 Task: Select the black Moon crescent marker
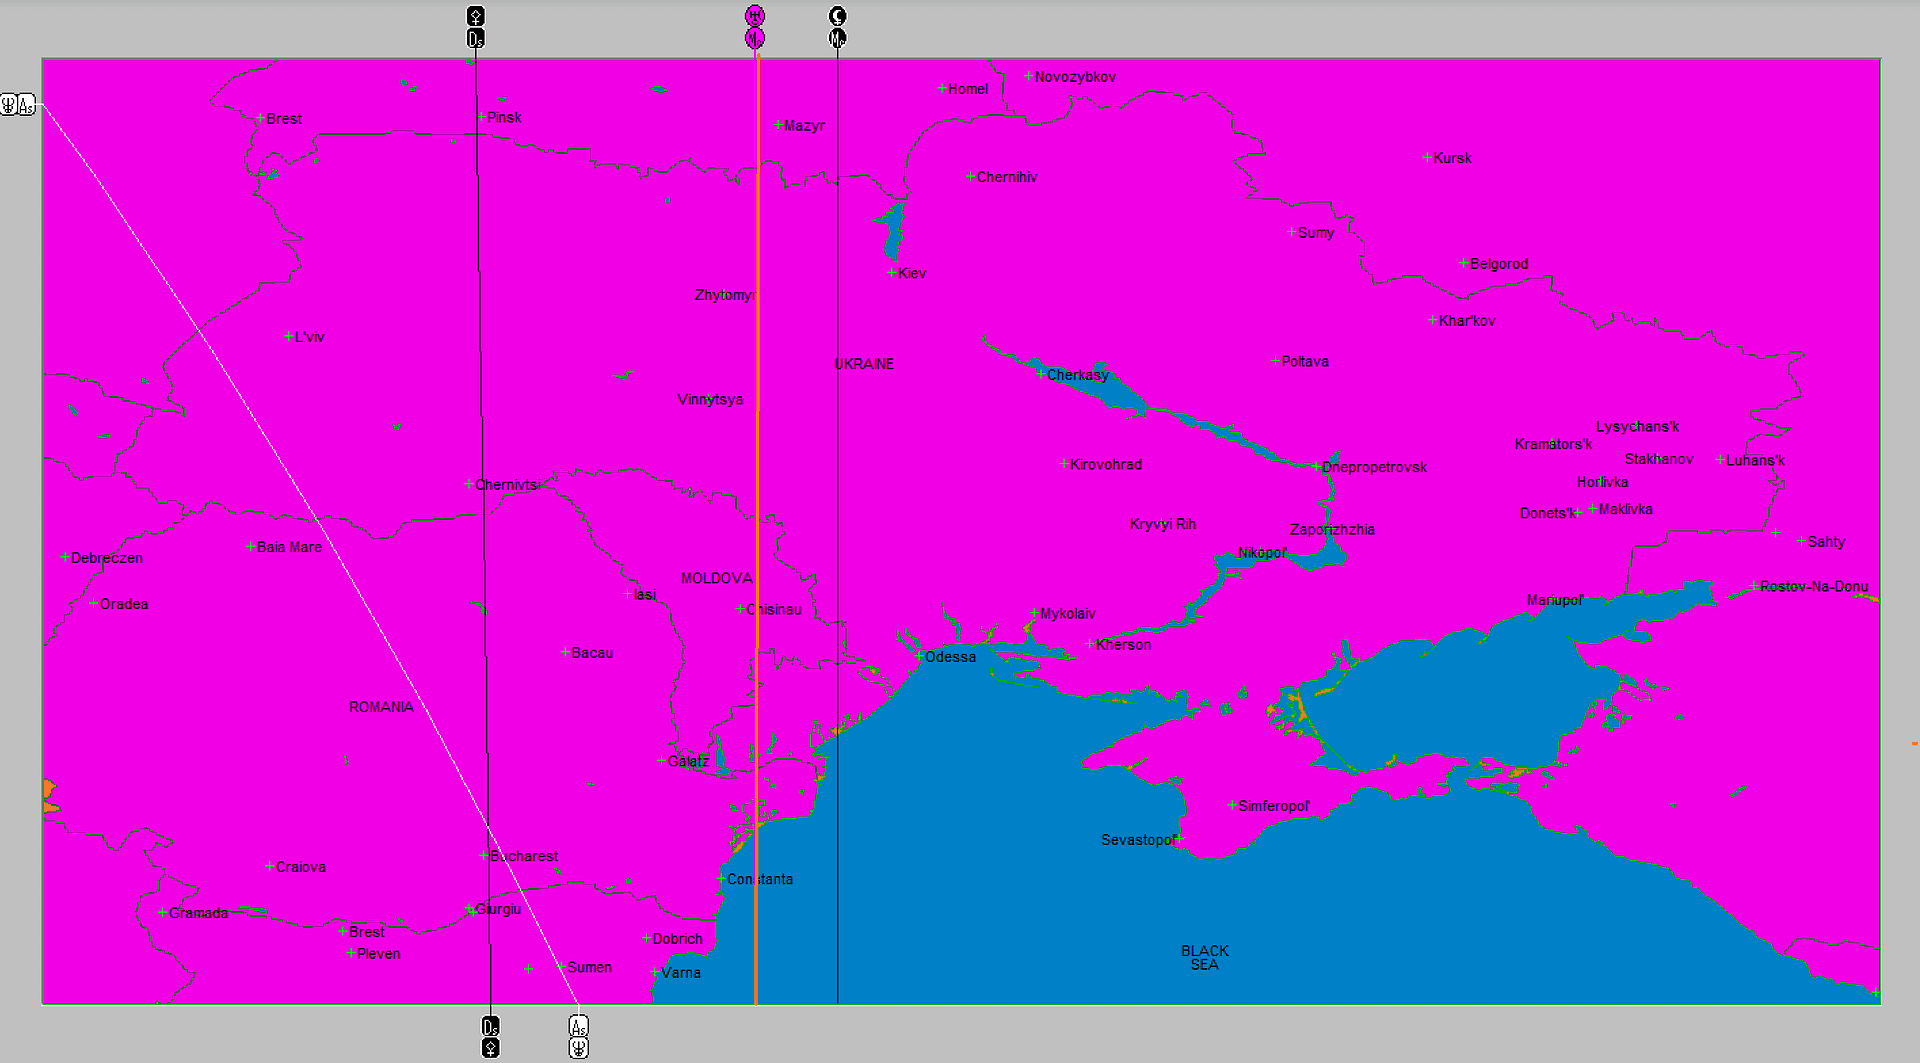(837, 15)
